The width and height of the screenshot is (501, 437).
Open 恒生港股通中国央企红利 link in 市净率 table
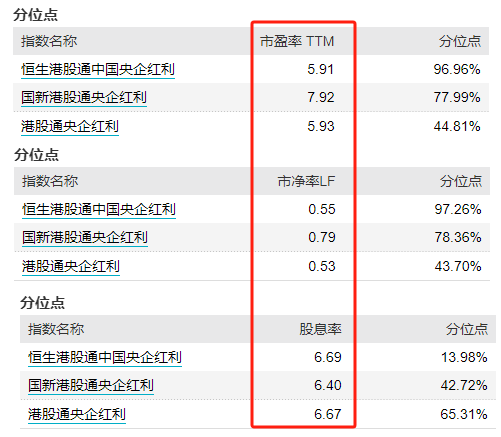[99, 210]
